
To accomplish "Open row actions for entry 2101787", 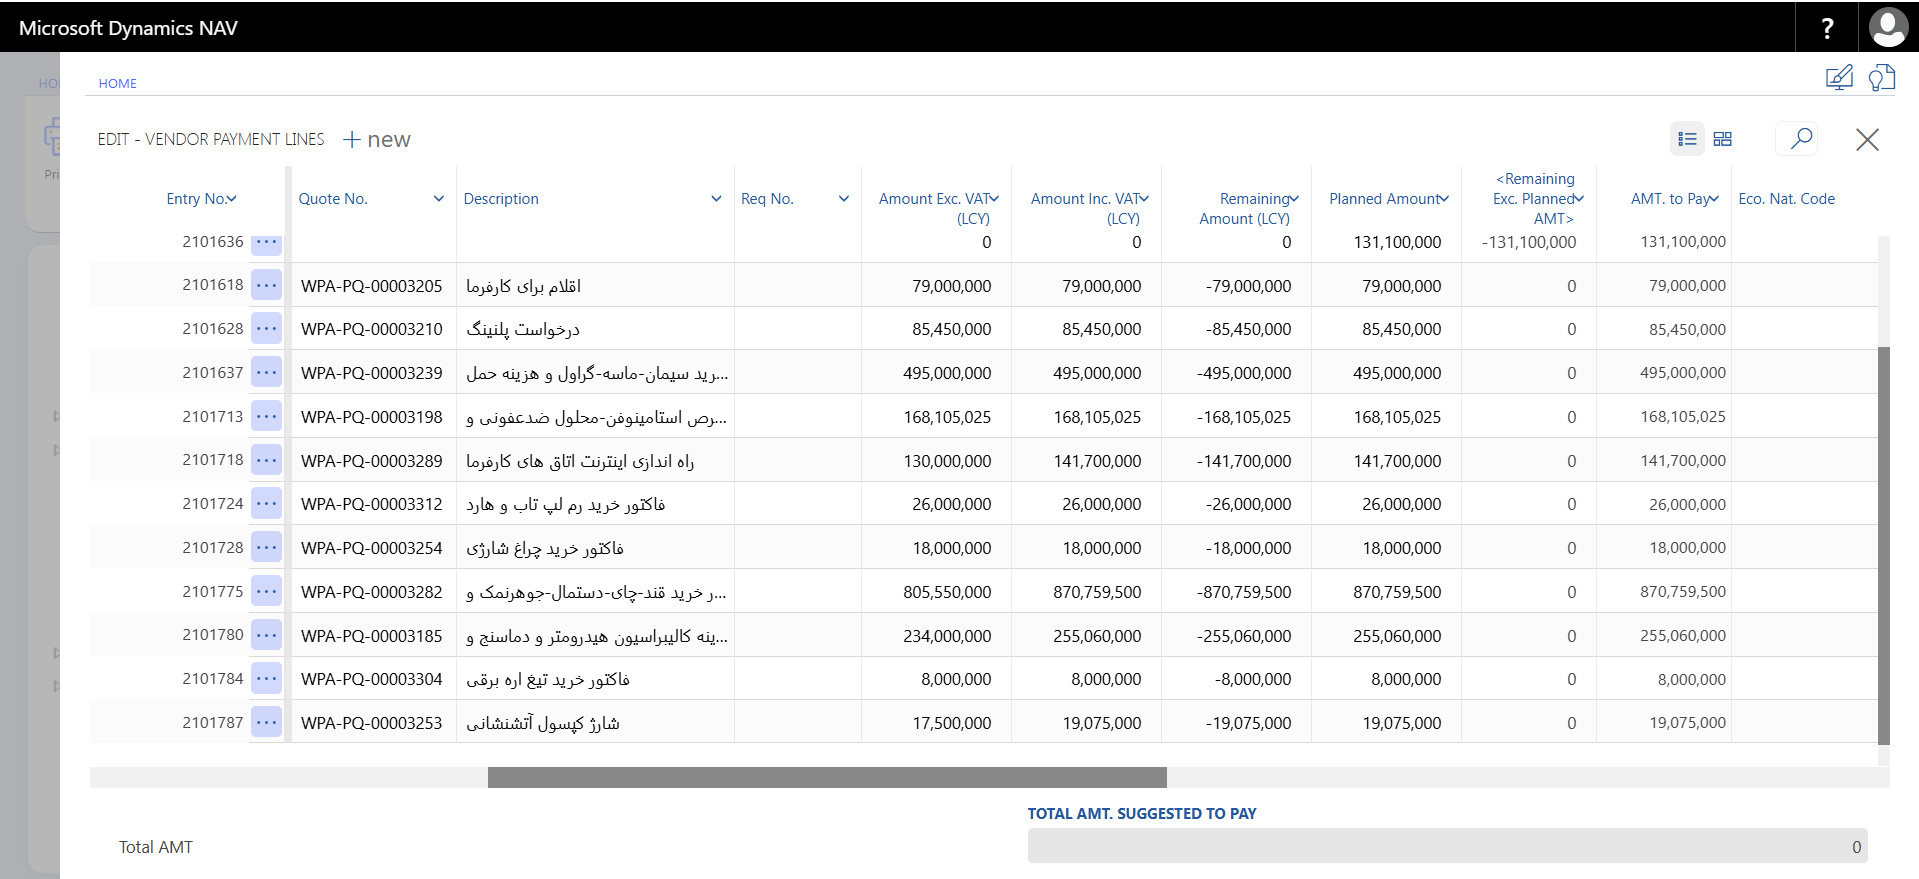I will pos(266,722).
